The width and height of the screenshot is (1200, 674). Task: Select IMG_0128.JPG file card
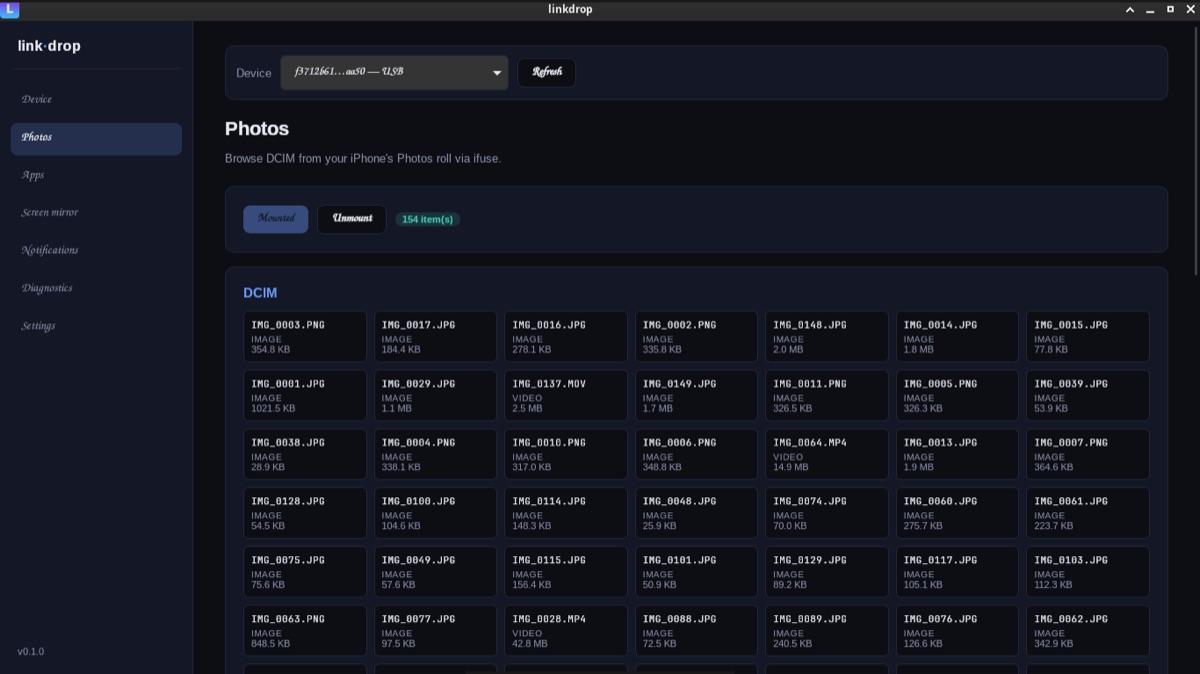point(305,514)
